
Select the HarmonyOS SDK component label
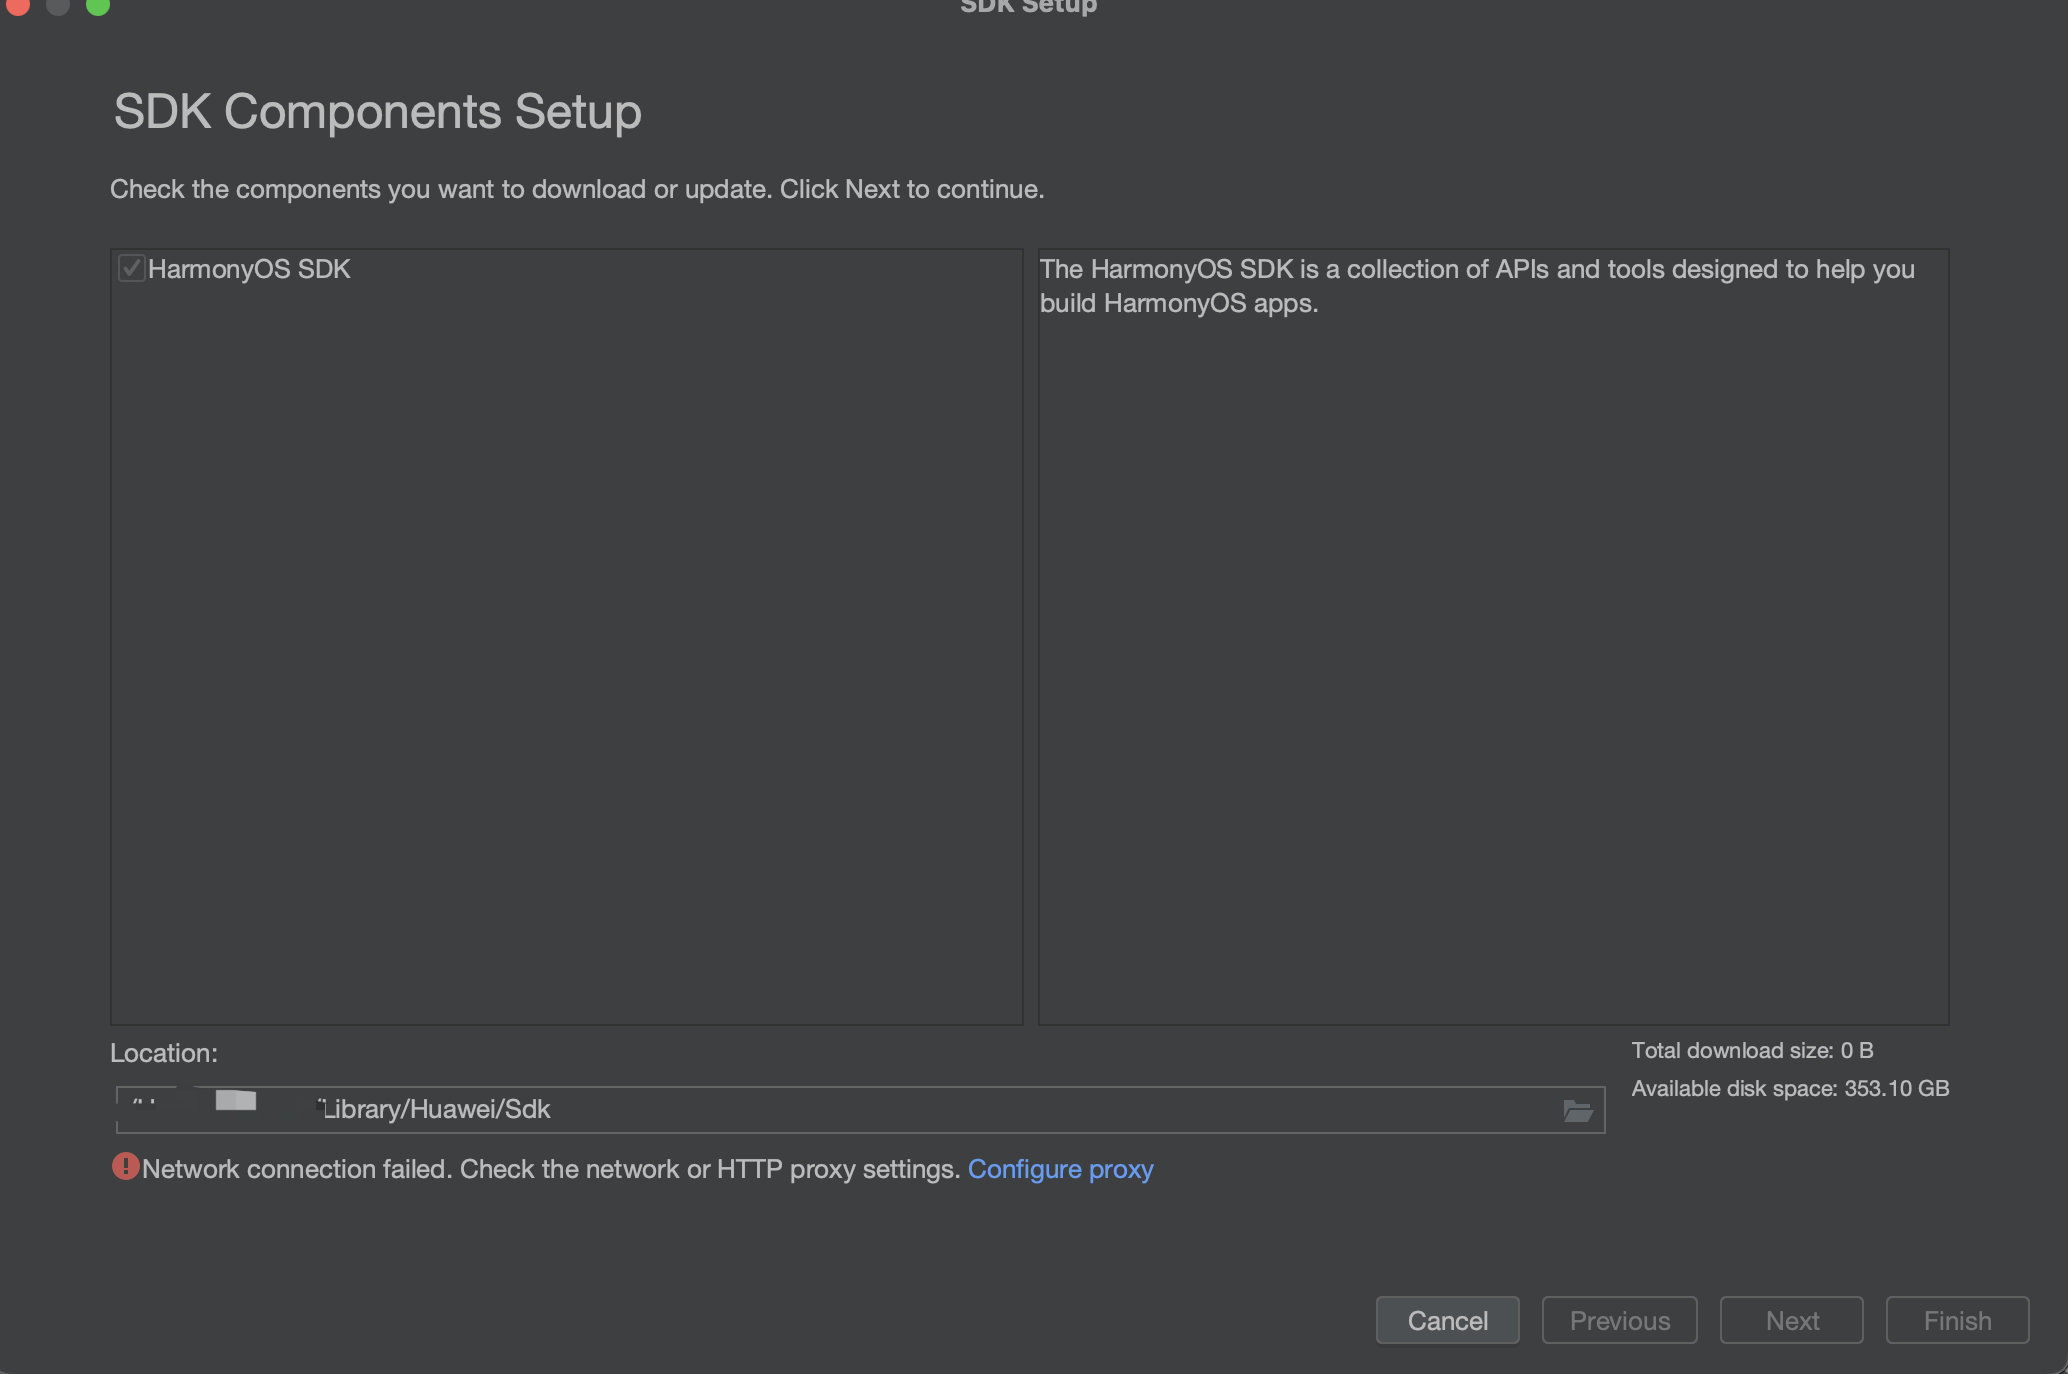pyautogui.click(x=249, y=269)
